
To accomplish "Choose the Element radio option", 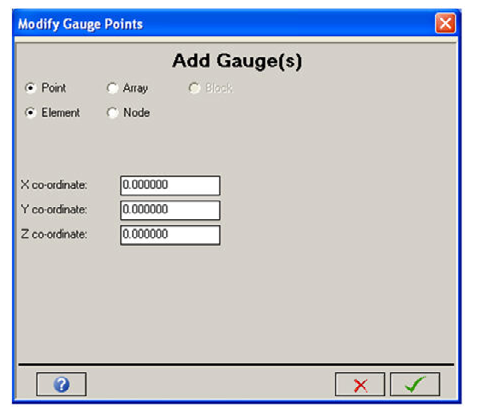I will 30,113.
